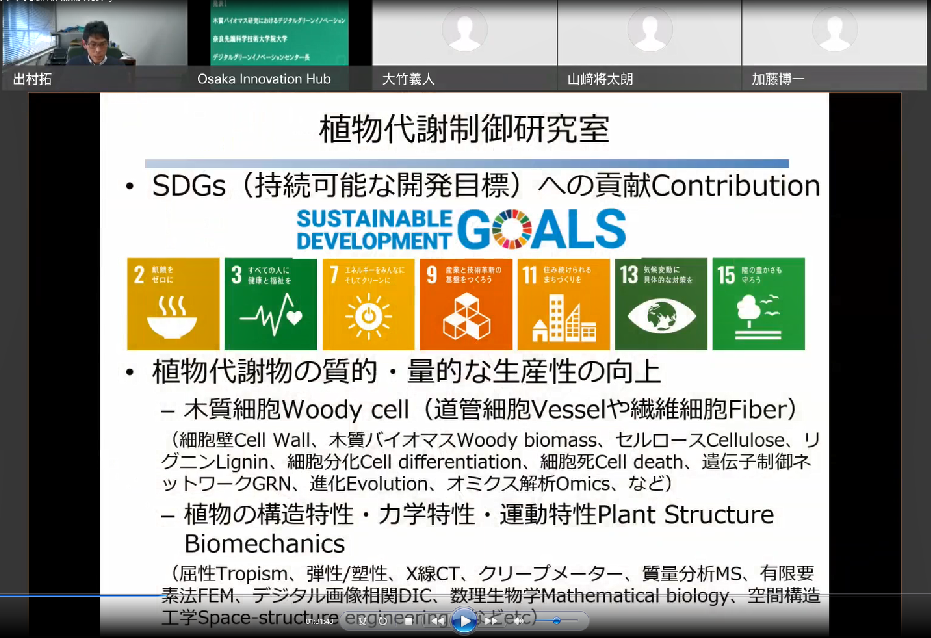
Task: Click the Stop playback button
Action: click(x=408, y=621)
